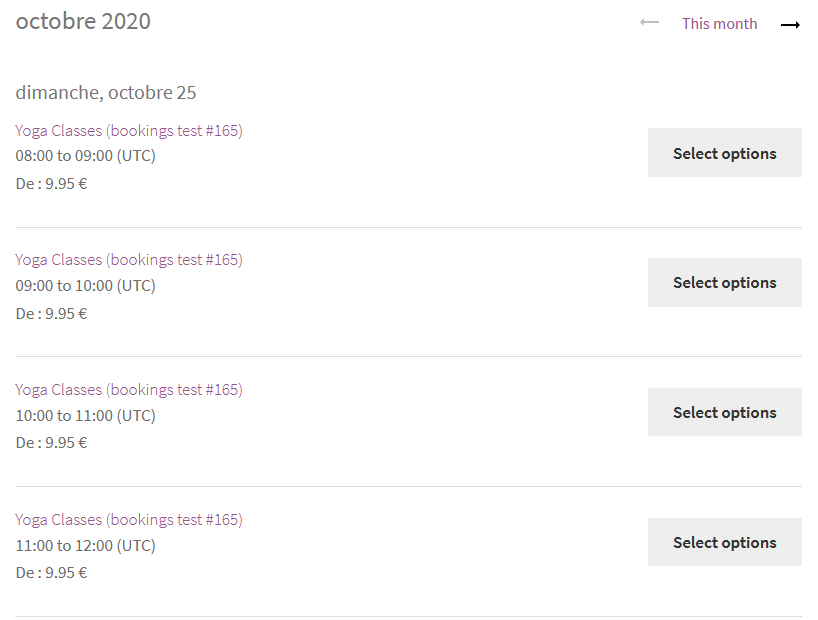818x620 pixels.
Task: Click the 11:00 to 12:00 (UTC) time text
Action: click(x=86, y=546)
